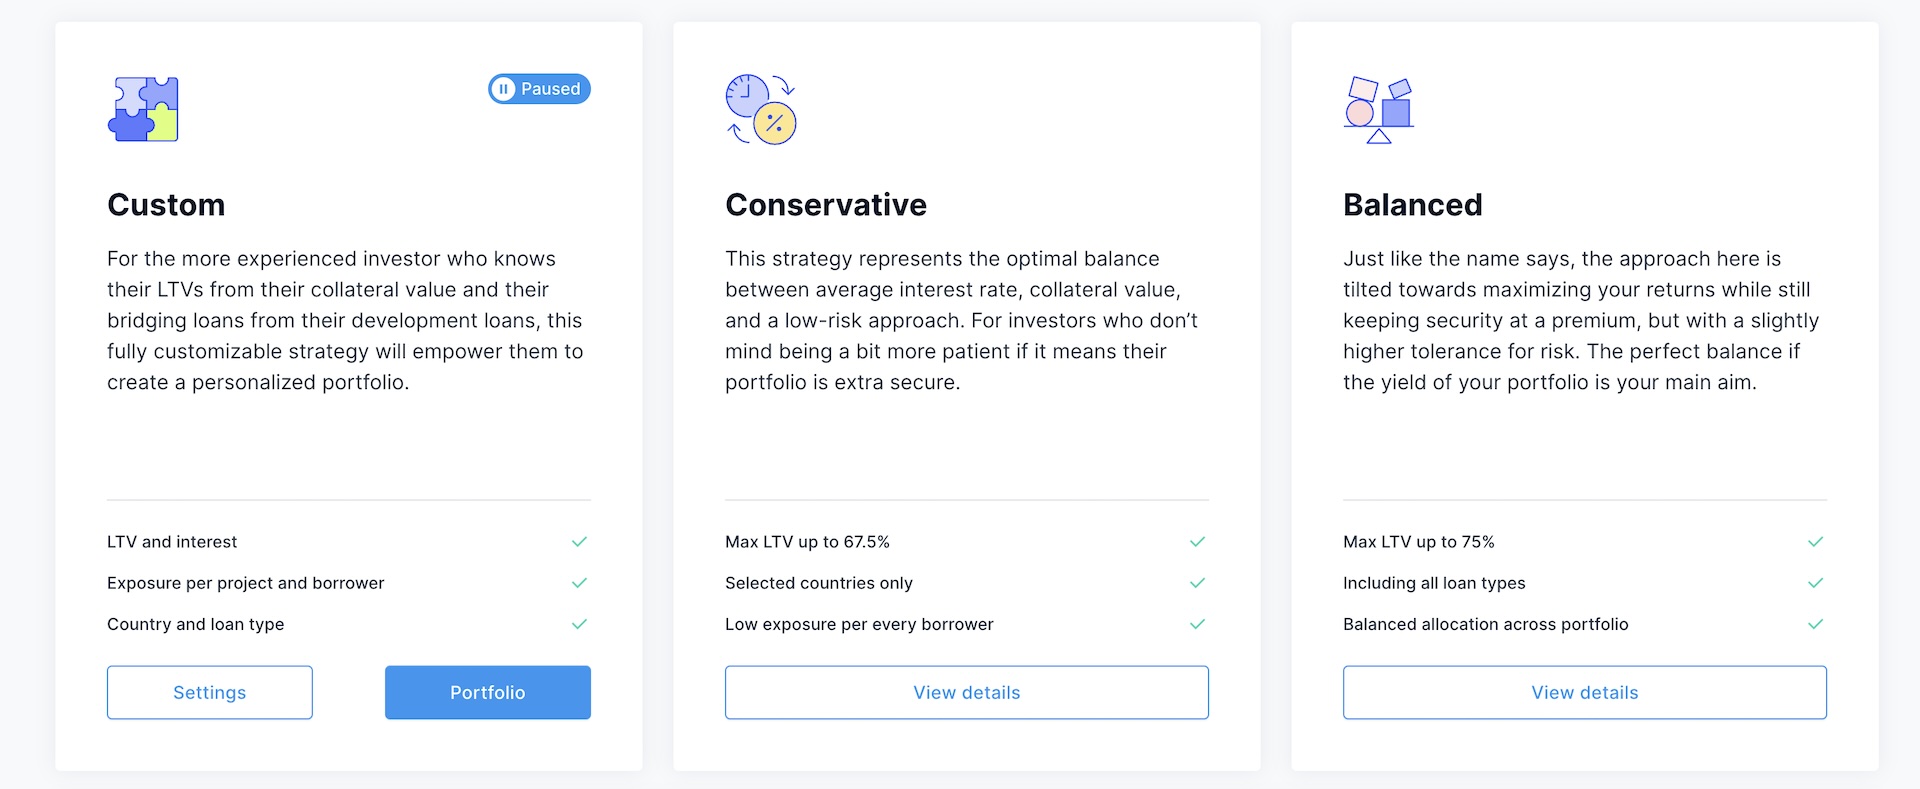1920x789 pixels.
Task: Click checkmark beside Selected countries only
Action: pyautogui.click(x=1197, y=583)
